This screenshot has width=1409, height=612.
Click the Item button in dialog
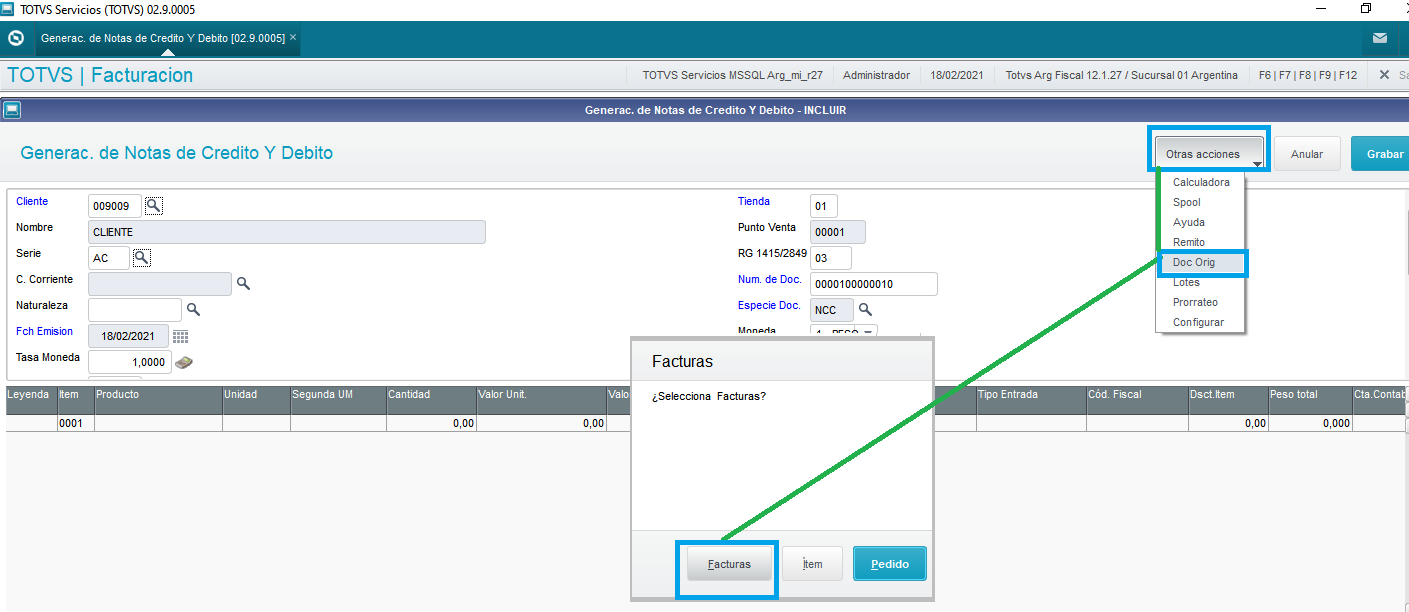tap(812, 564)
